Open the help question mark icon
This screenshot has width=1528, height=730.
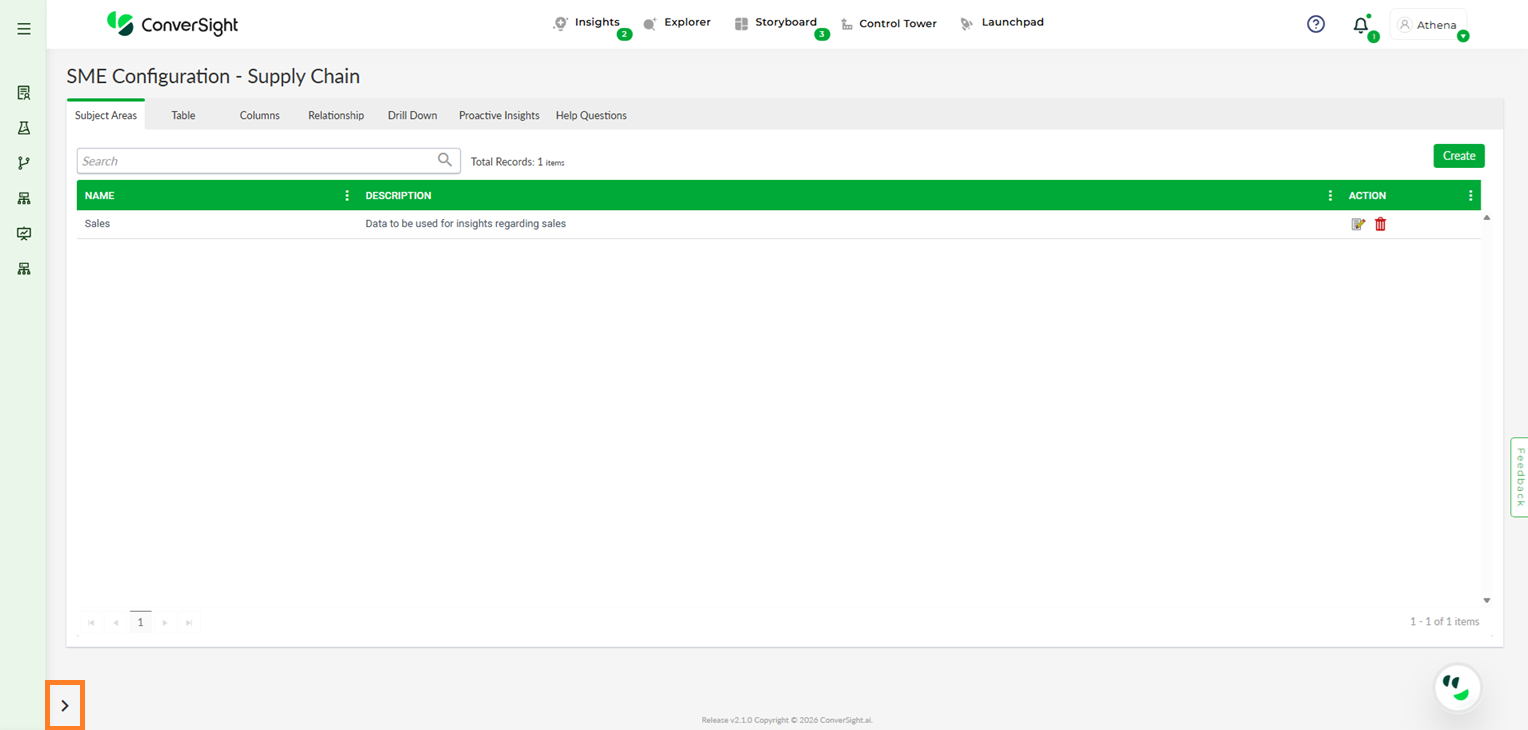click(x=1316, y=24)
